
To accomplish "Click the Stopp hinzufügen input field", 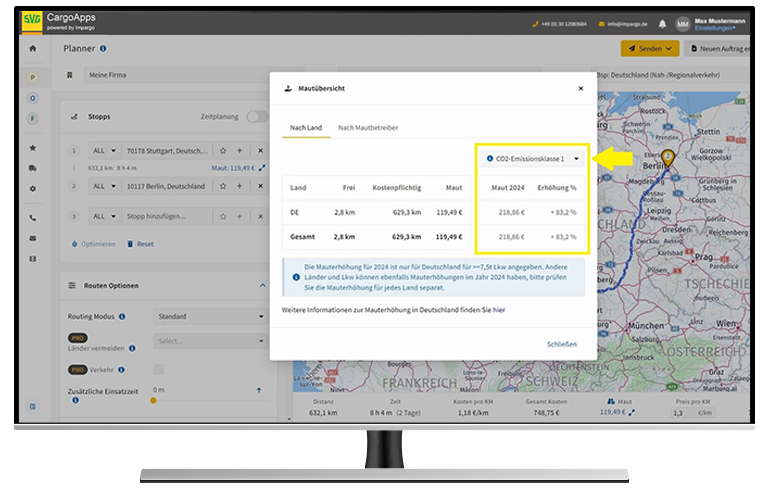I will (165, 215).
